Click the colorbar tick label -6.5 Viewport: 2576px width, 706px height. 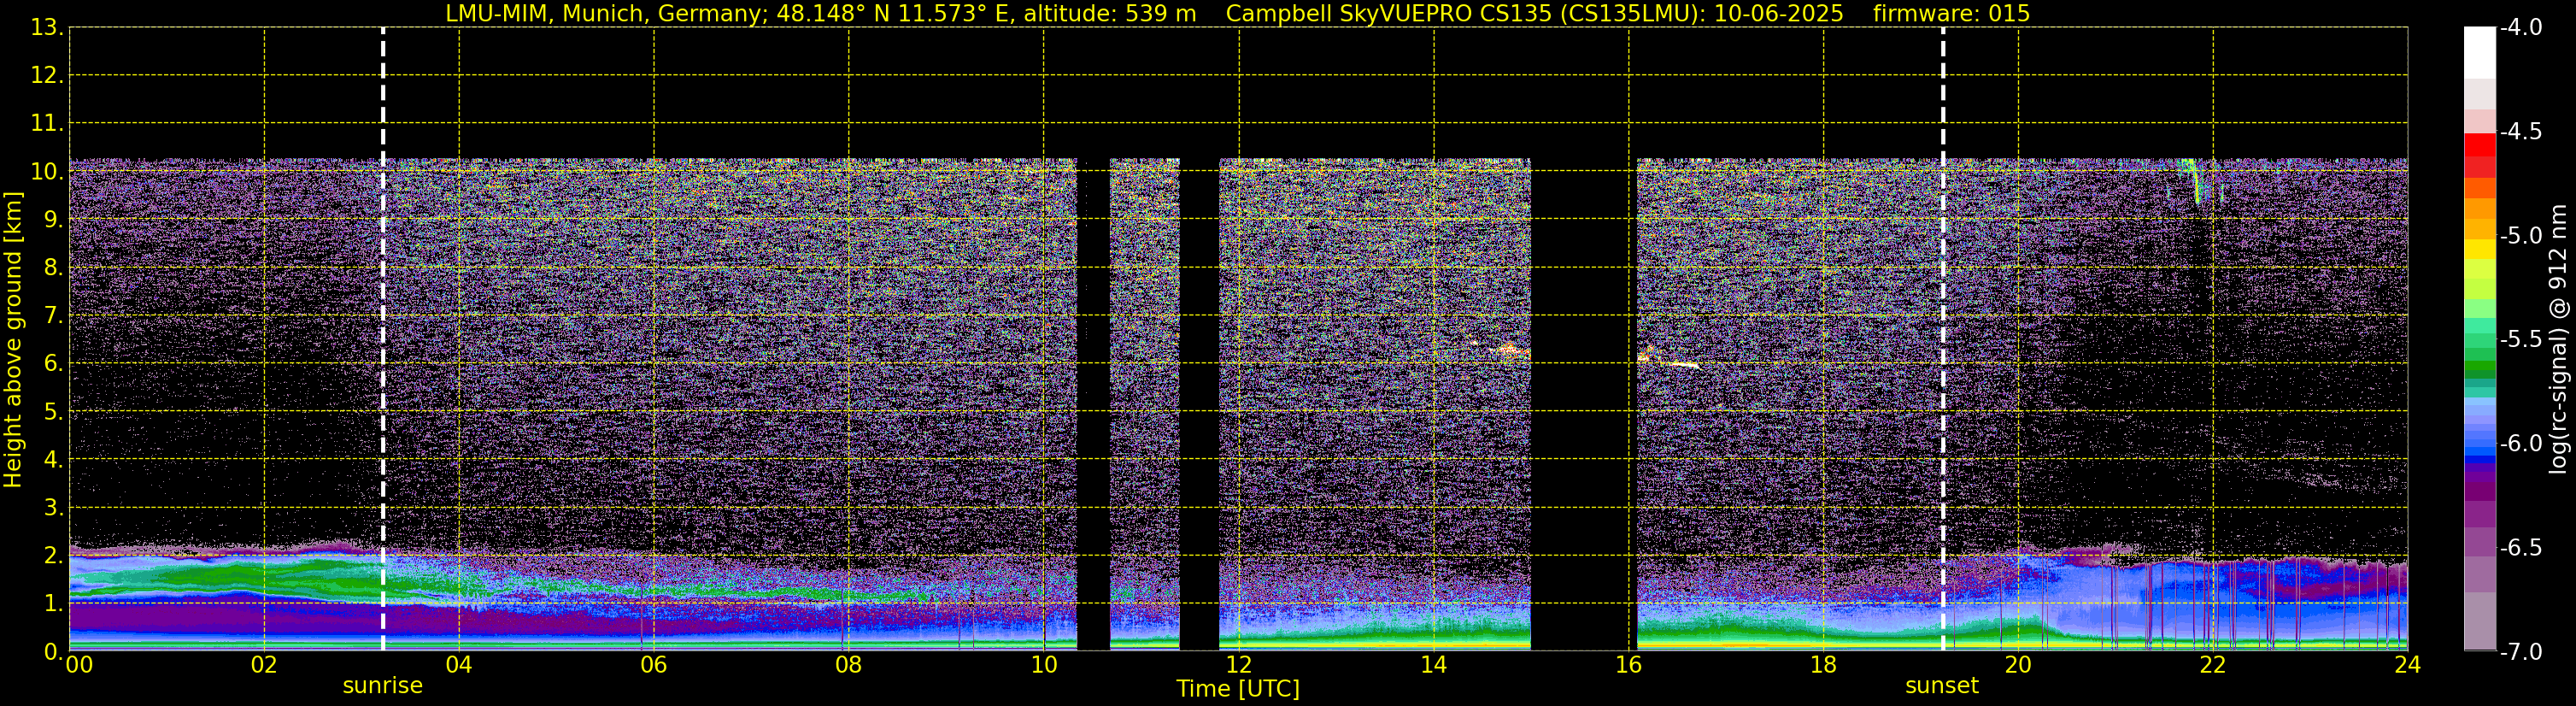[x=2520, y=548]
